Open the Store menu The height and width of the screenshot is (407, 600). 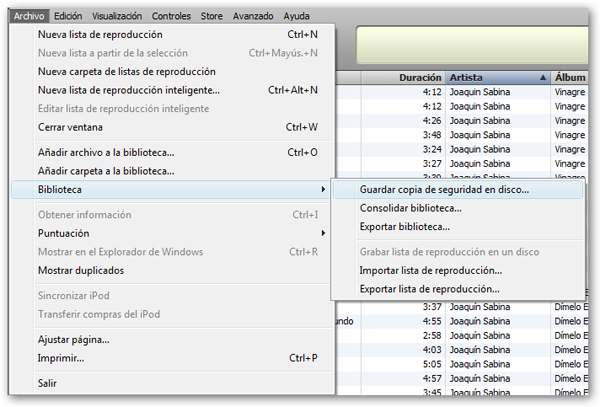212,16
